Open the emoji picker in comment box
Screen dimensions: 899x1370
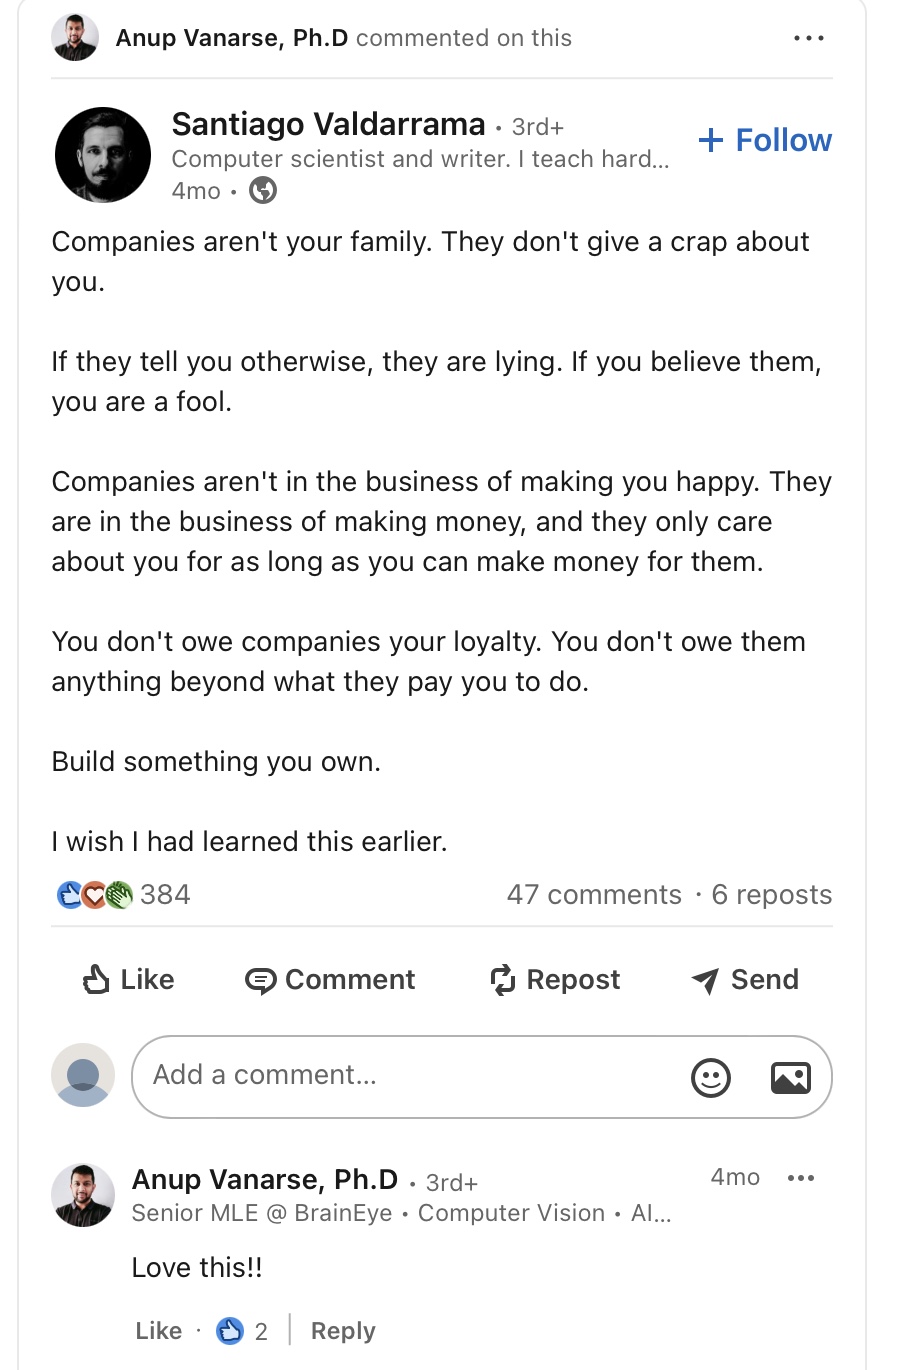pos(711,1077)
